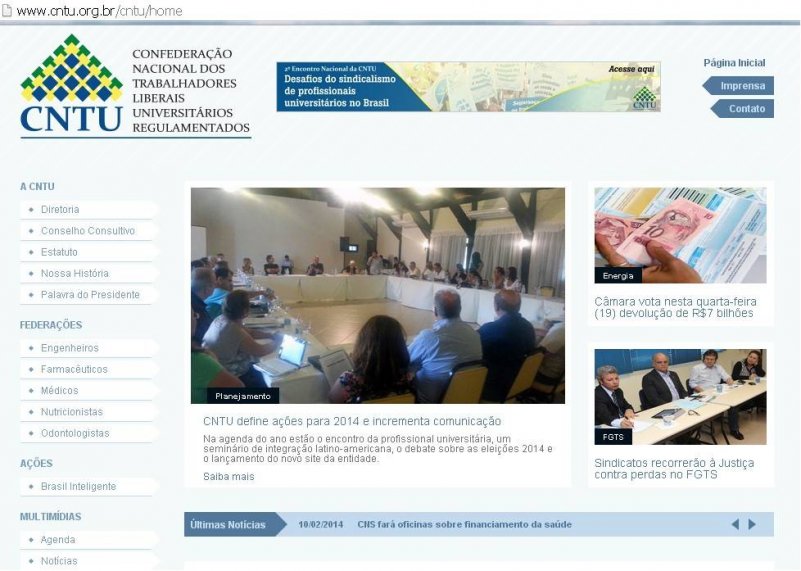Select Palavra do Presidente
The image size is (801, 571).
[x=89, y=295]
